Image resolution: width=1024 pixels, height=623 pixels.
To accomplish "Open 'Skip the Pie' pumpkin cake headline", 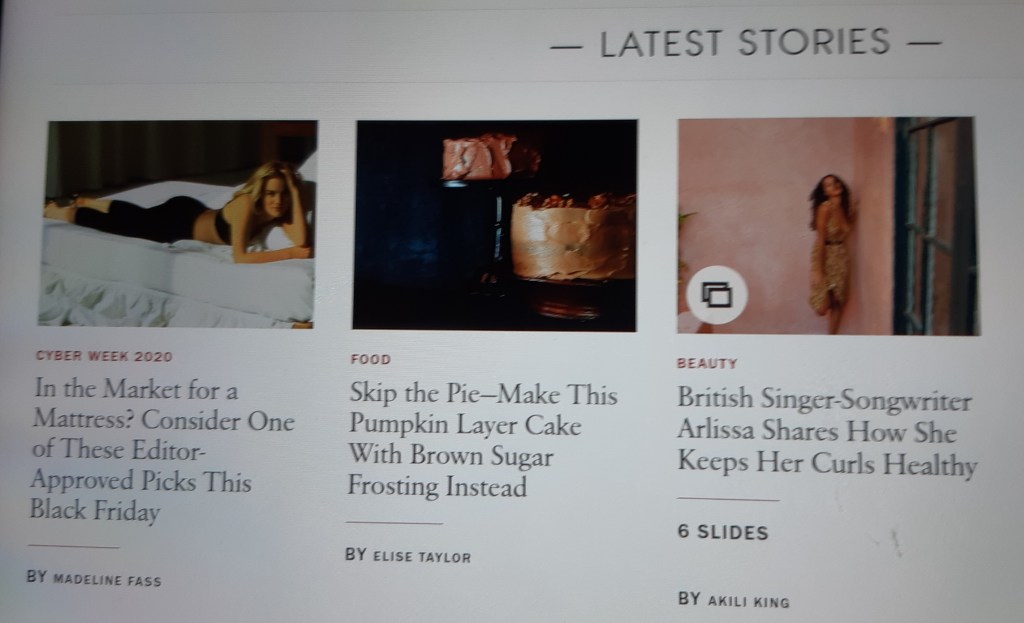I will tap(483, 439).
